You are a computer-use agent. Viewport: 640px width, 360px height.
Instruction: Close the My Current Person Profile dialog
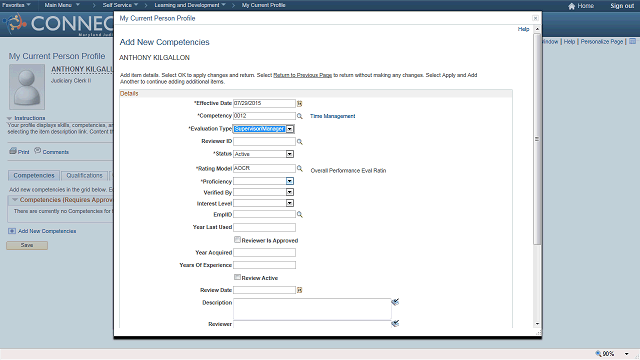[x=535, y=18]
